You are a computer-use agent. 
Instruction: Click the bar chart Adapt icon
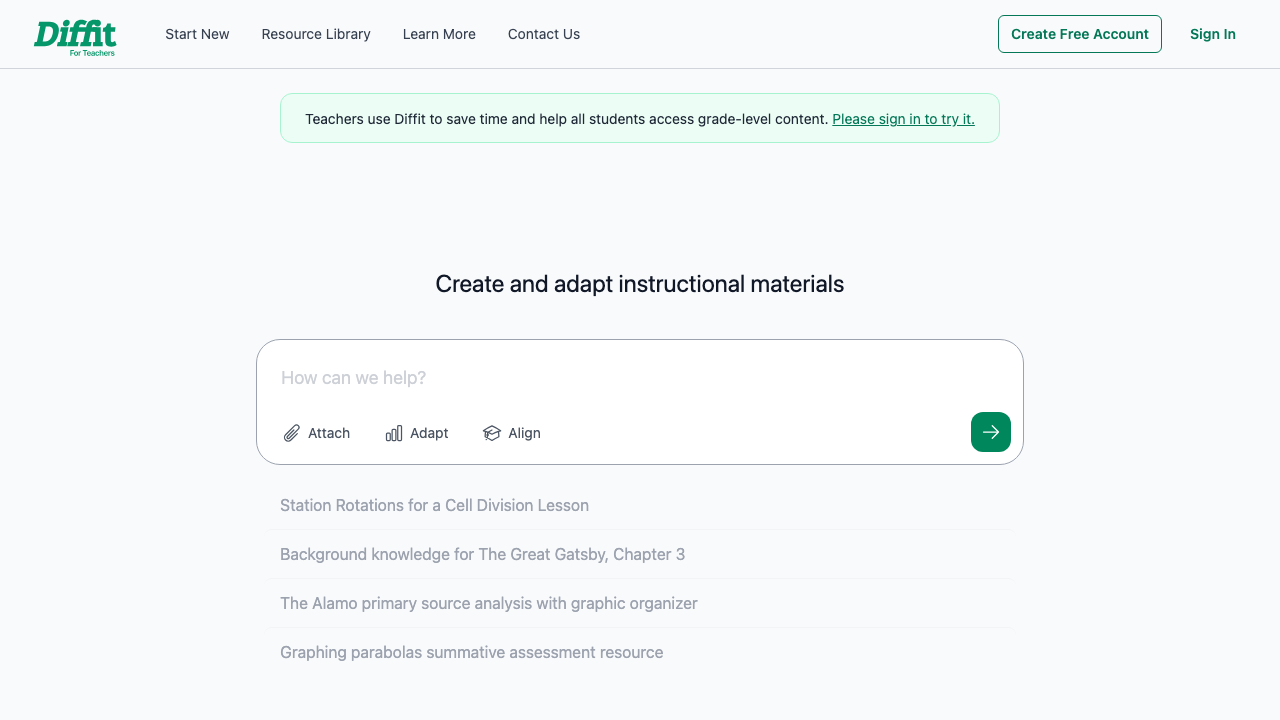click(x=394, y=433)
